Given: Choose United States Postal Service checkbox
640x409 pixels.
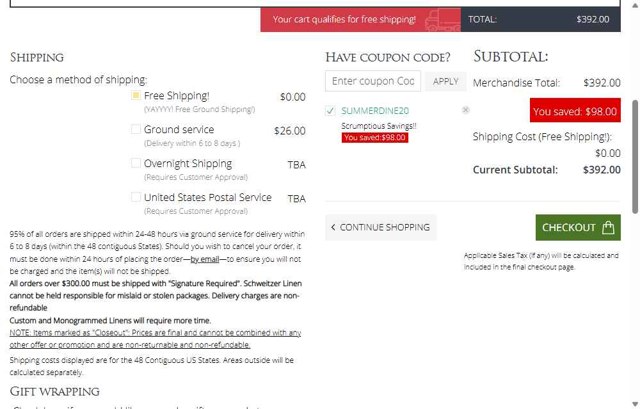Looking at the screenshot, I should pos(136,197).
